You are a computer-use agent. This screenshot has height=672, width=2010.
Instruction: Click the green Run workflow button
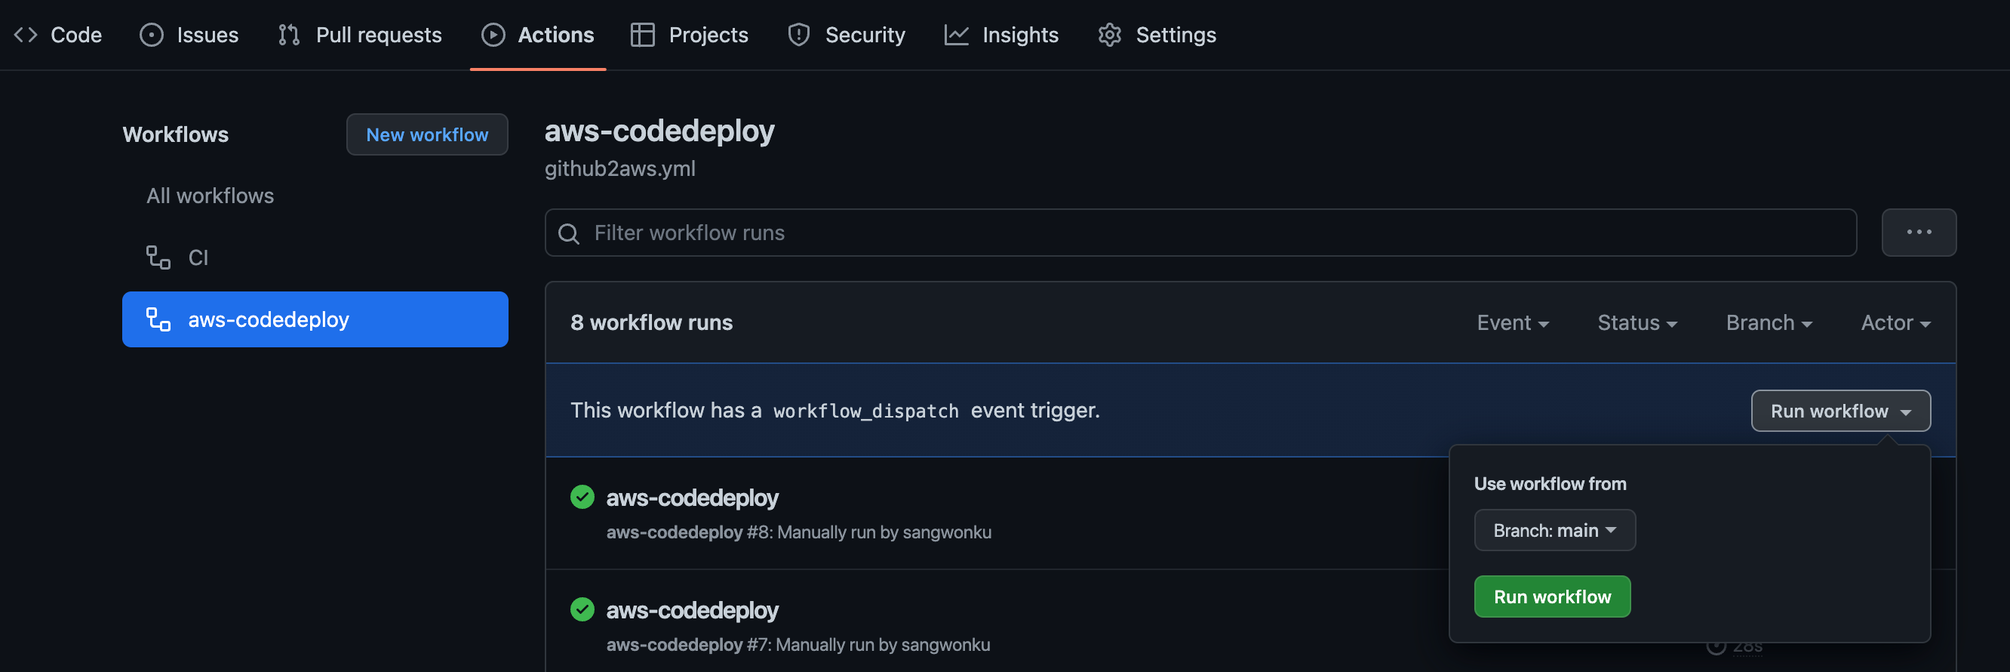click(1552, 596)
